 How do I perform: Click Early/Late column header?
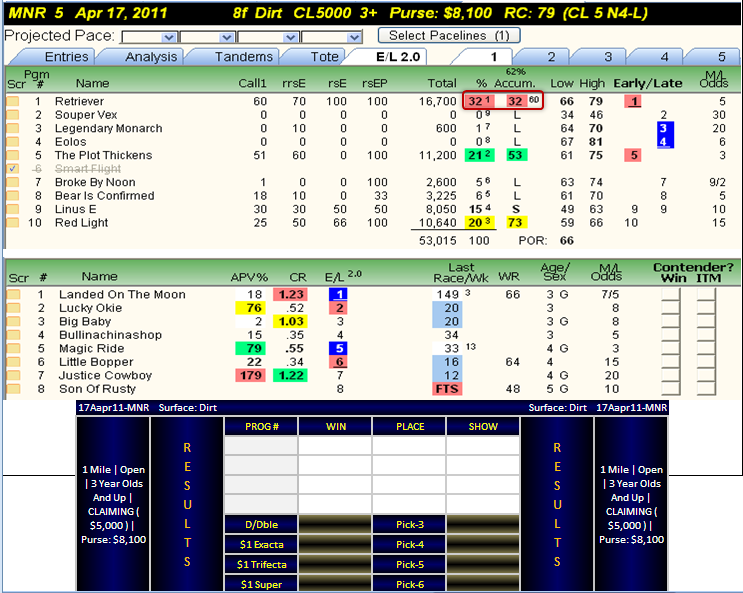[x=647, y=83]
